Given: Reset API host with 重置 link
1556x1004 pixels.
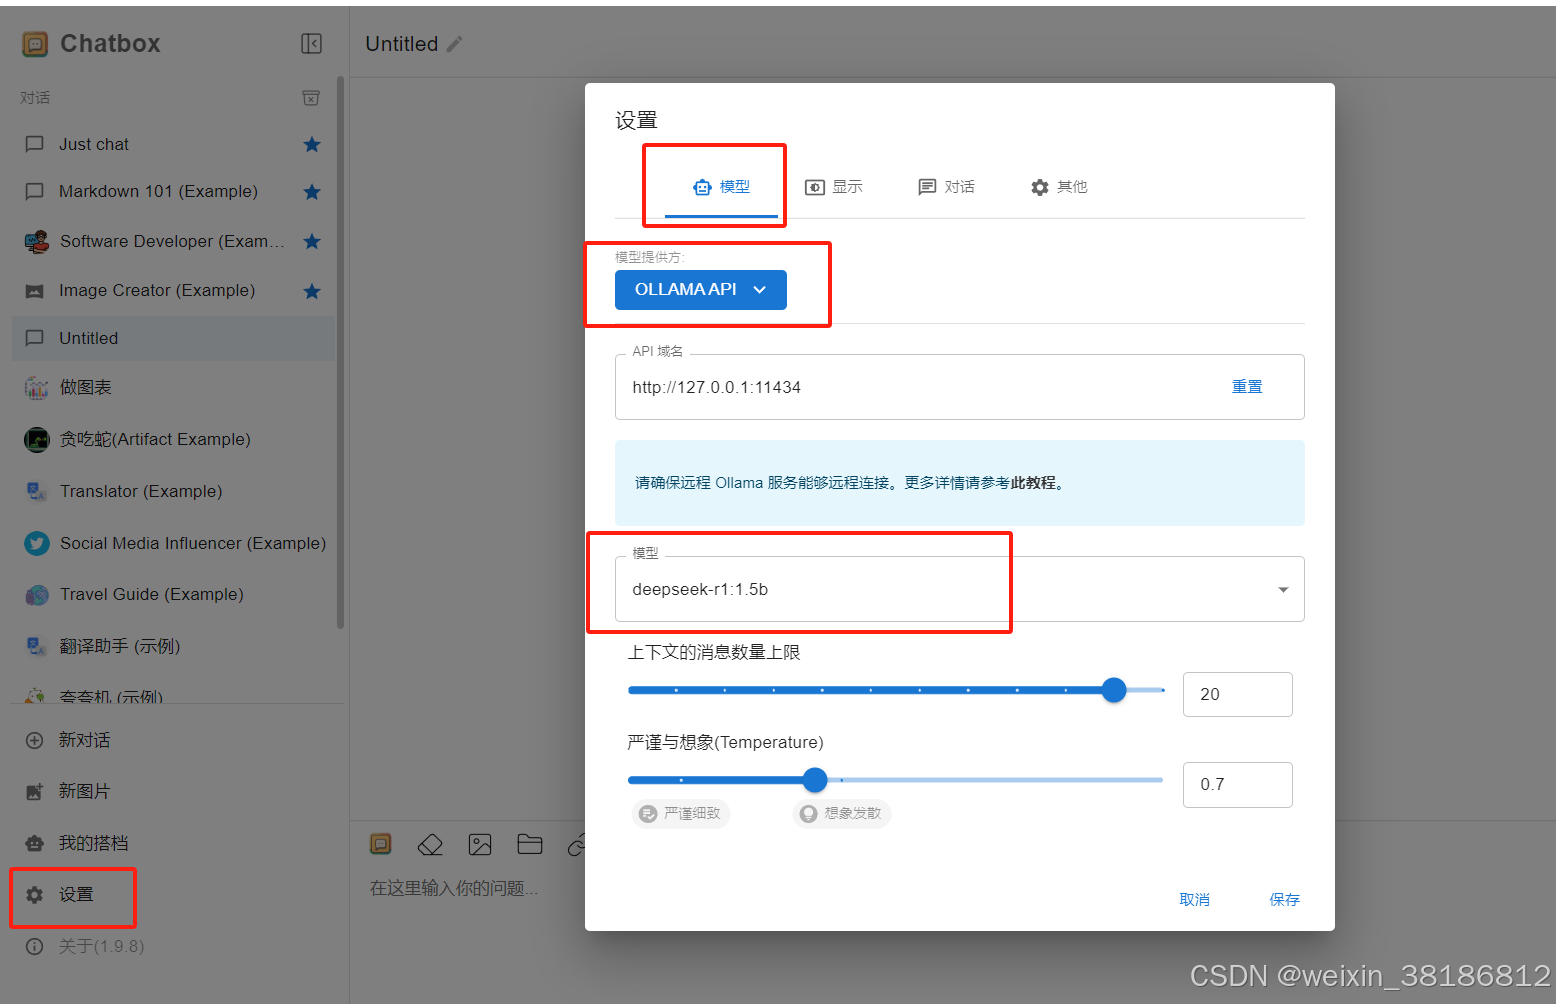Looking at the screenshot, I should coord(1247,387).
